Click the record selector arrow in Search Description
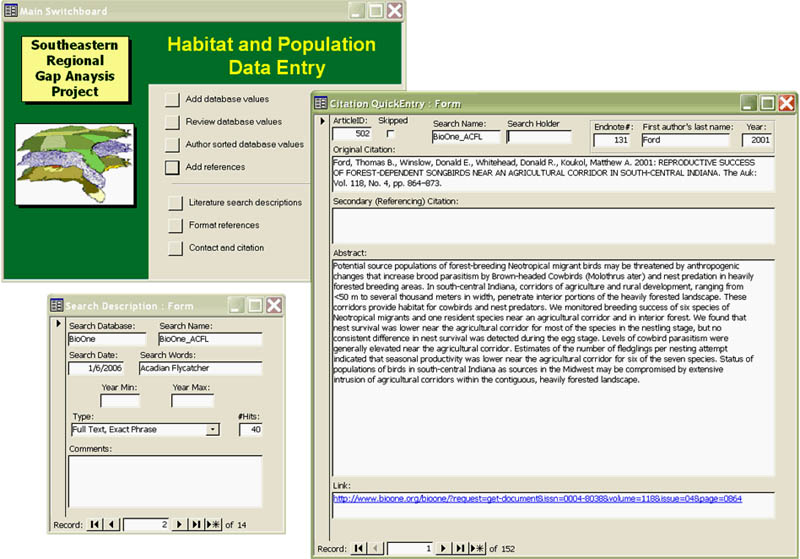The image size is (800, 559). pyautogui.click(x=58, y=323)
